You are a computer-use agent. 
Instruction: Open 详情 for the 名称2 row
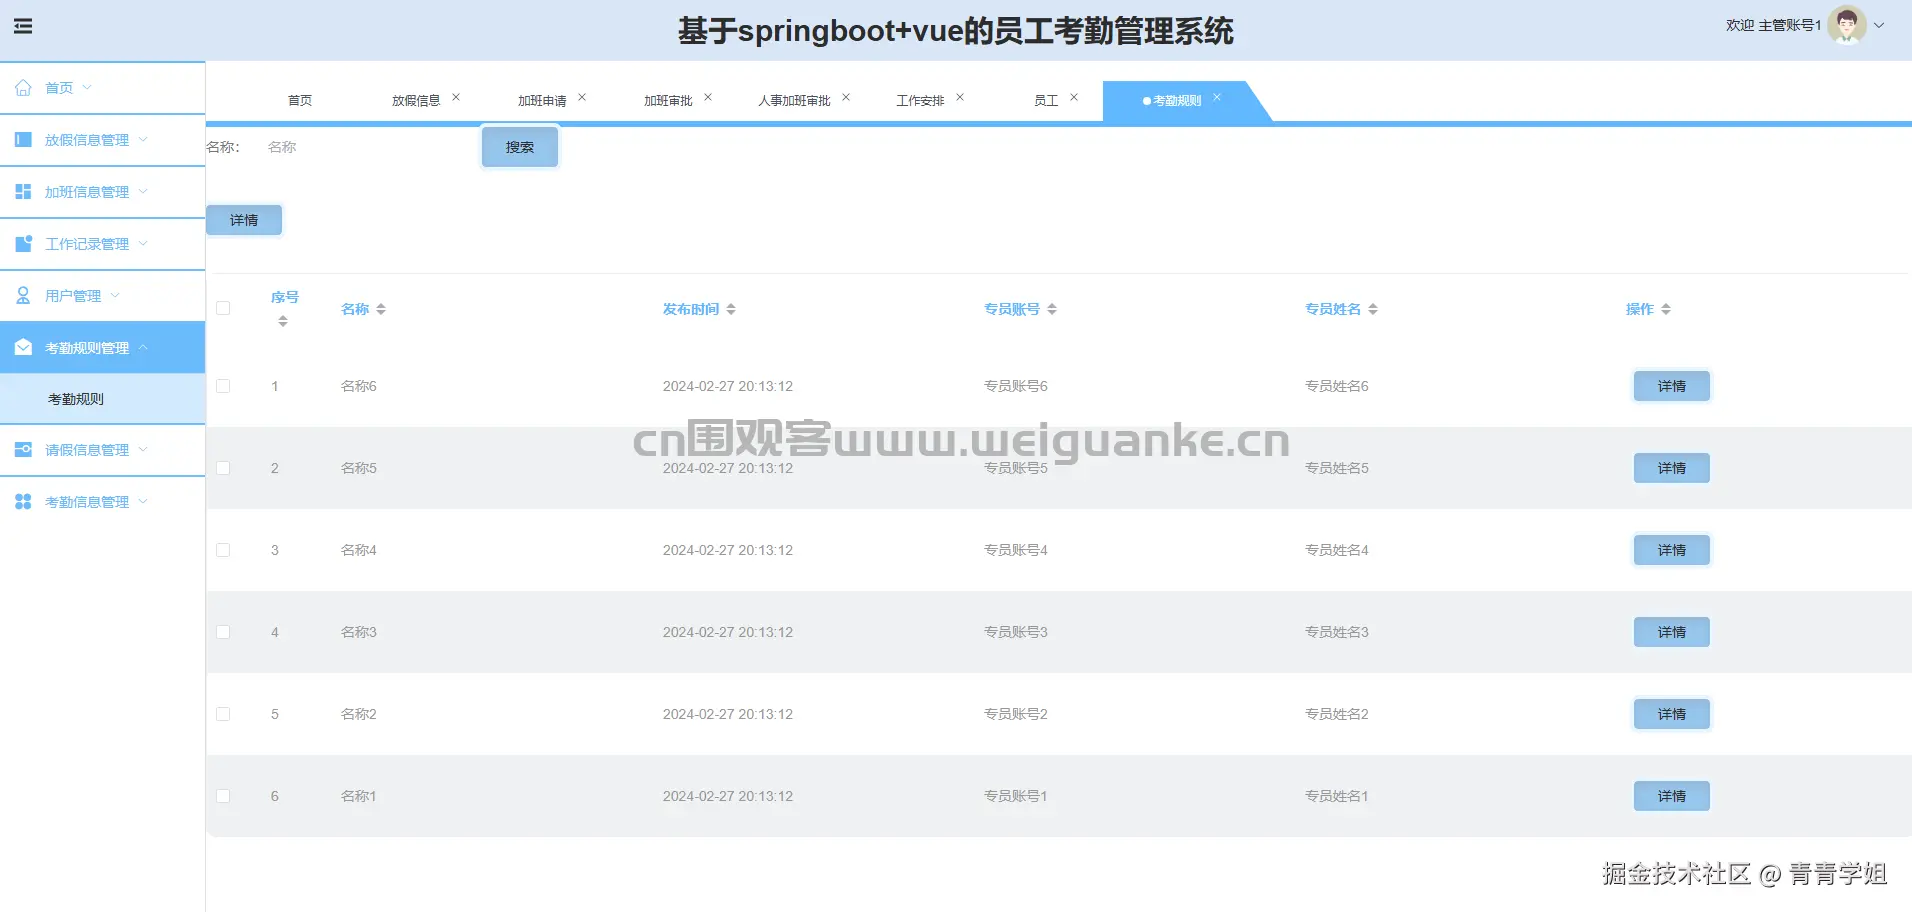click(1672, 714)
